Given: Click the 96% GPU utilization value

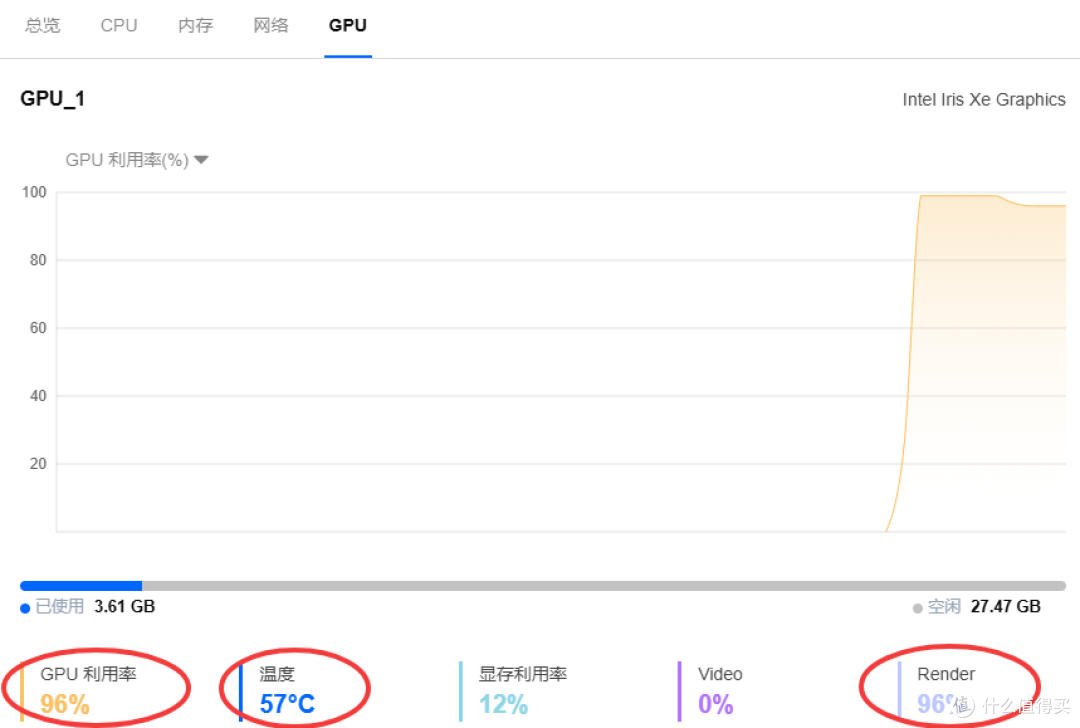Looking at the screenshot, I should tap(65, 704).
